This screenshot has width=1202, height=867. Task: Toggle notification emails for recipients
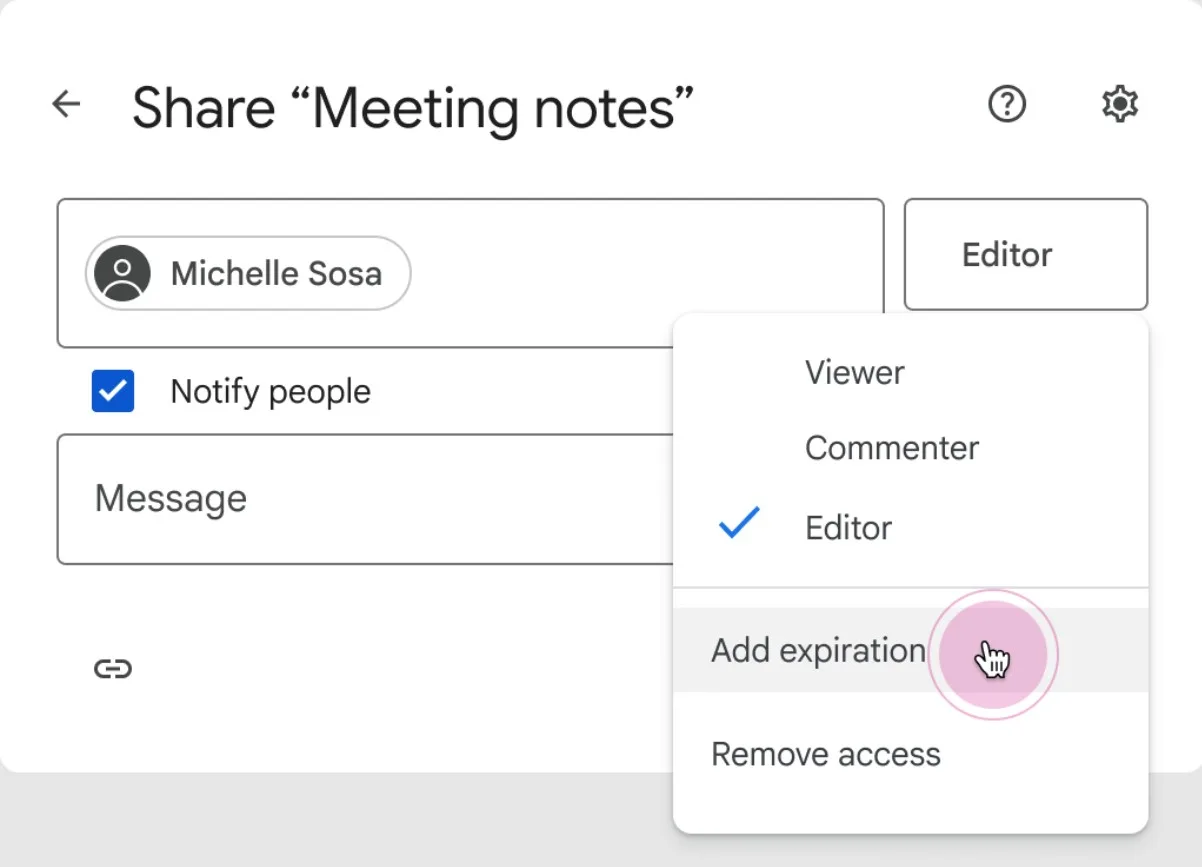pos(112,391)
